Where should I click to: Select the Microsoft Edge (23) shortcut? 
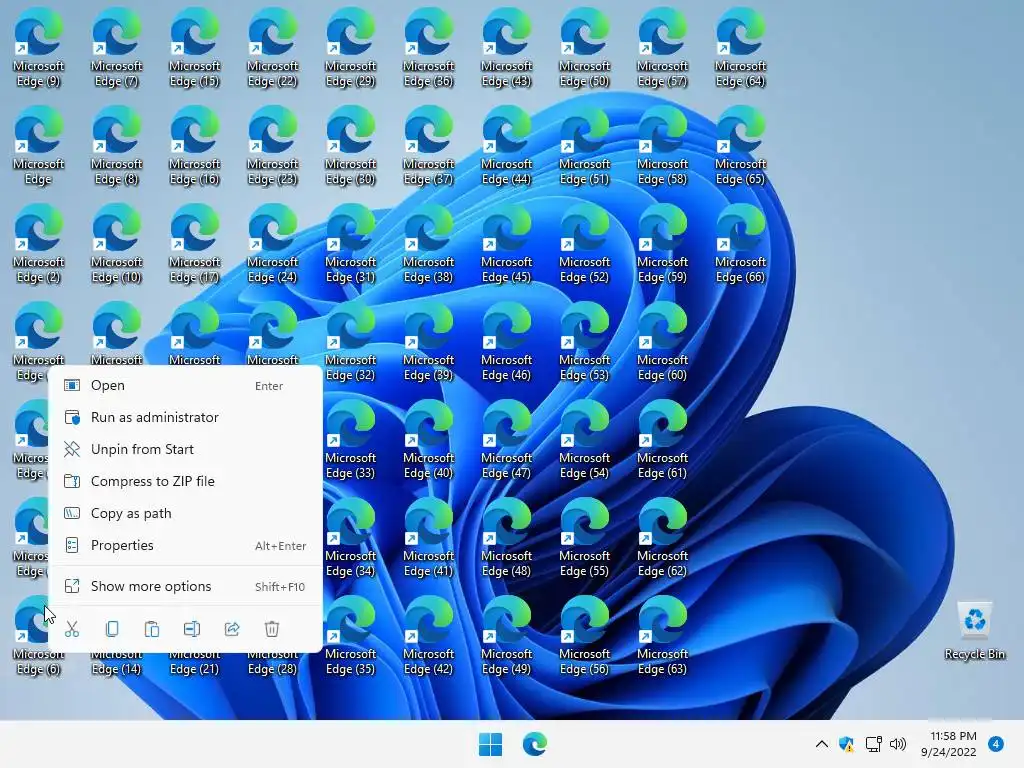(272, 146)
